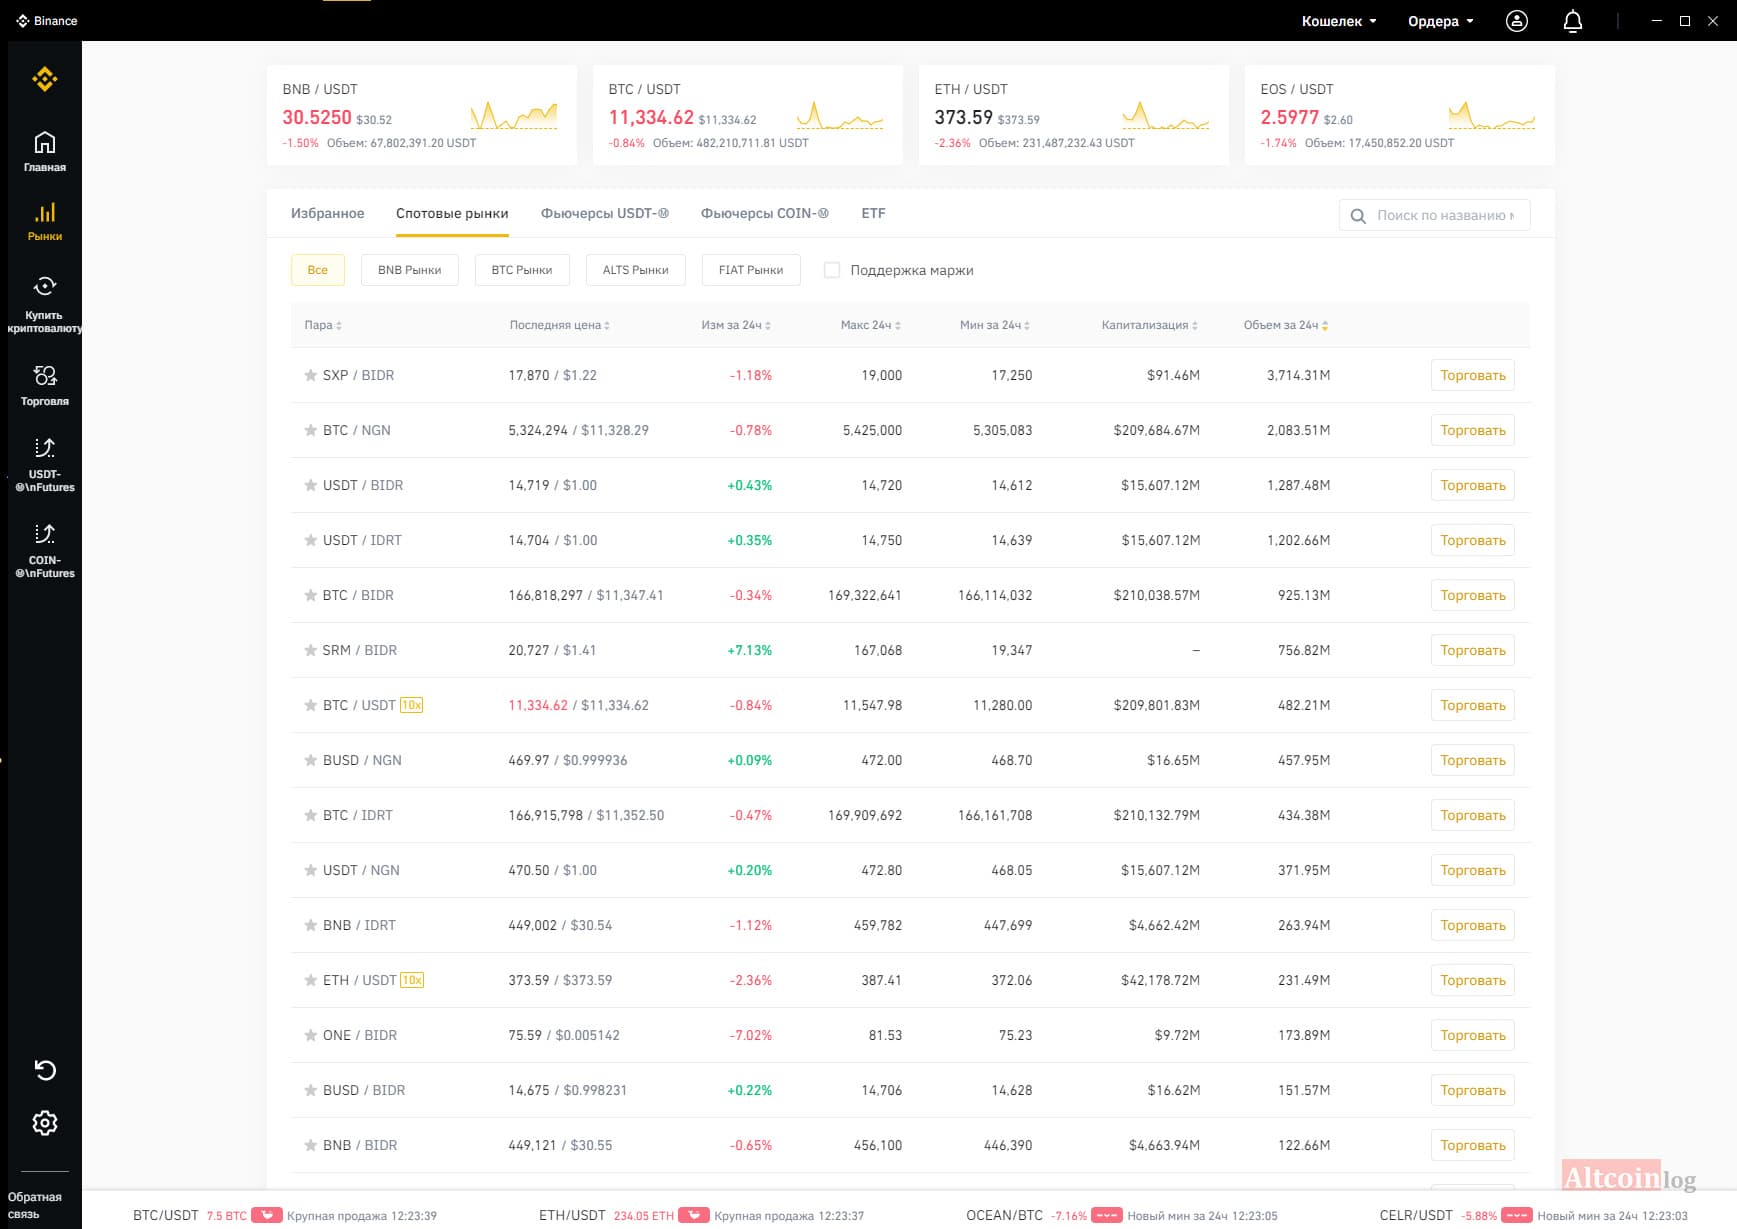Enable Поддержка маржи checkbox
1737x1229 pixels.
[831, 270]
